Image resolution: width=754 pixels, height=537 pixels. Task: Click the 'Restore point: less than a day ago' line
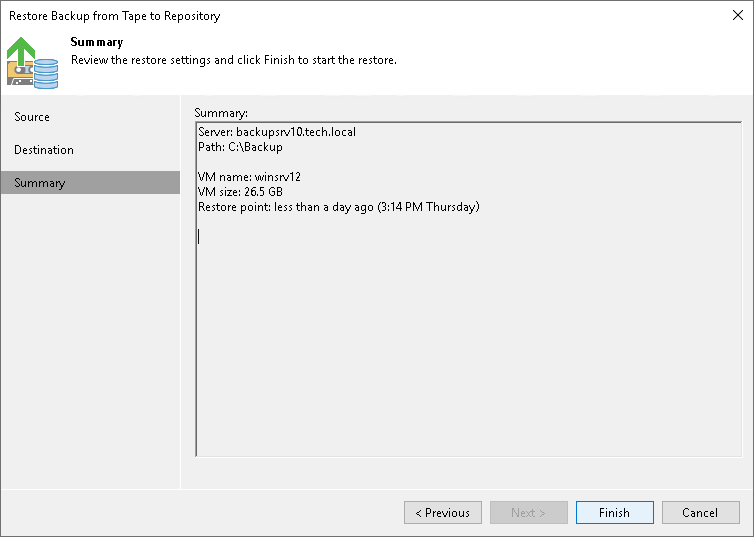[x=339, y=207]
